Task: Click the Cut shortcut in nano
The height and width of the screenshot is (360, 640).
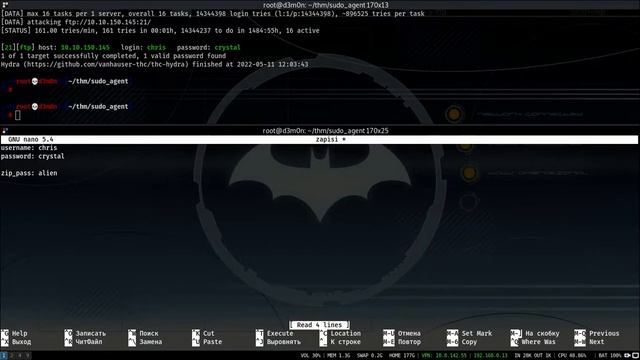Action: coord(203,333)
